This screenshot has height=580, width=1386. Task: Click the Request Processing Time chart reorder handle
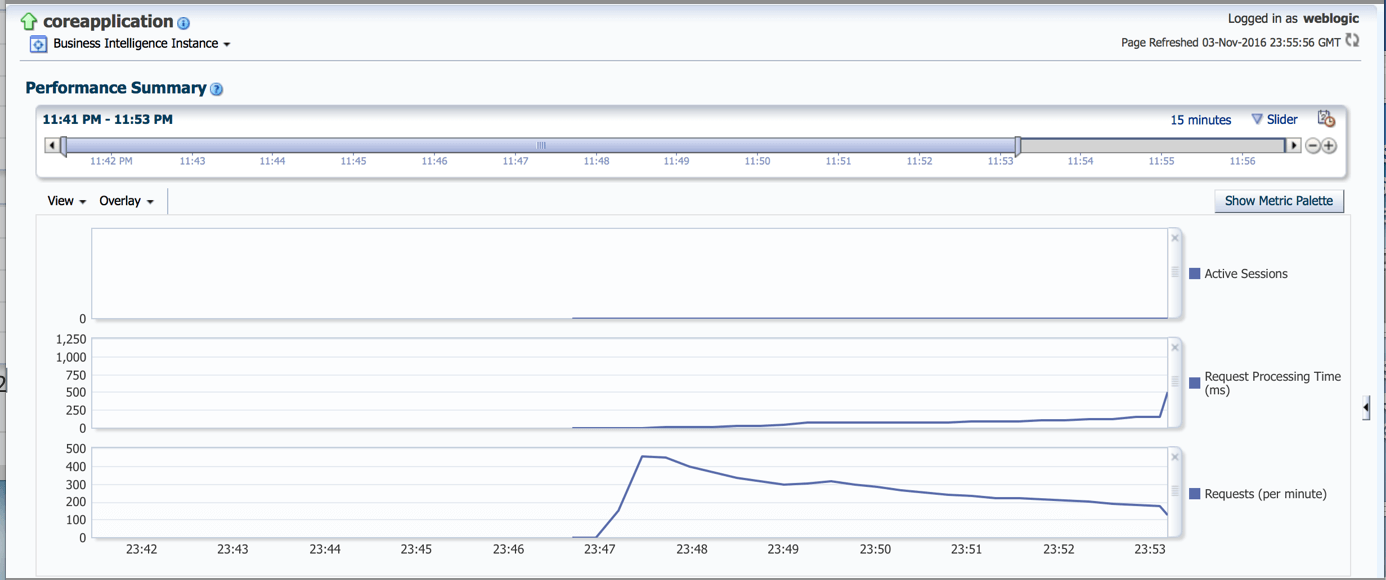1175,382
